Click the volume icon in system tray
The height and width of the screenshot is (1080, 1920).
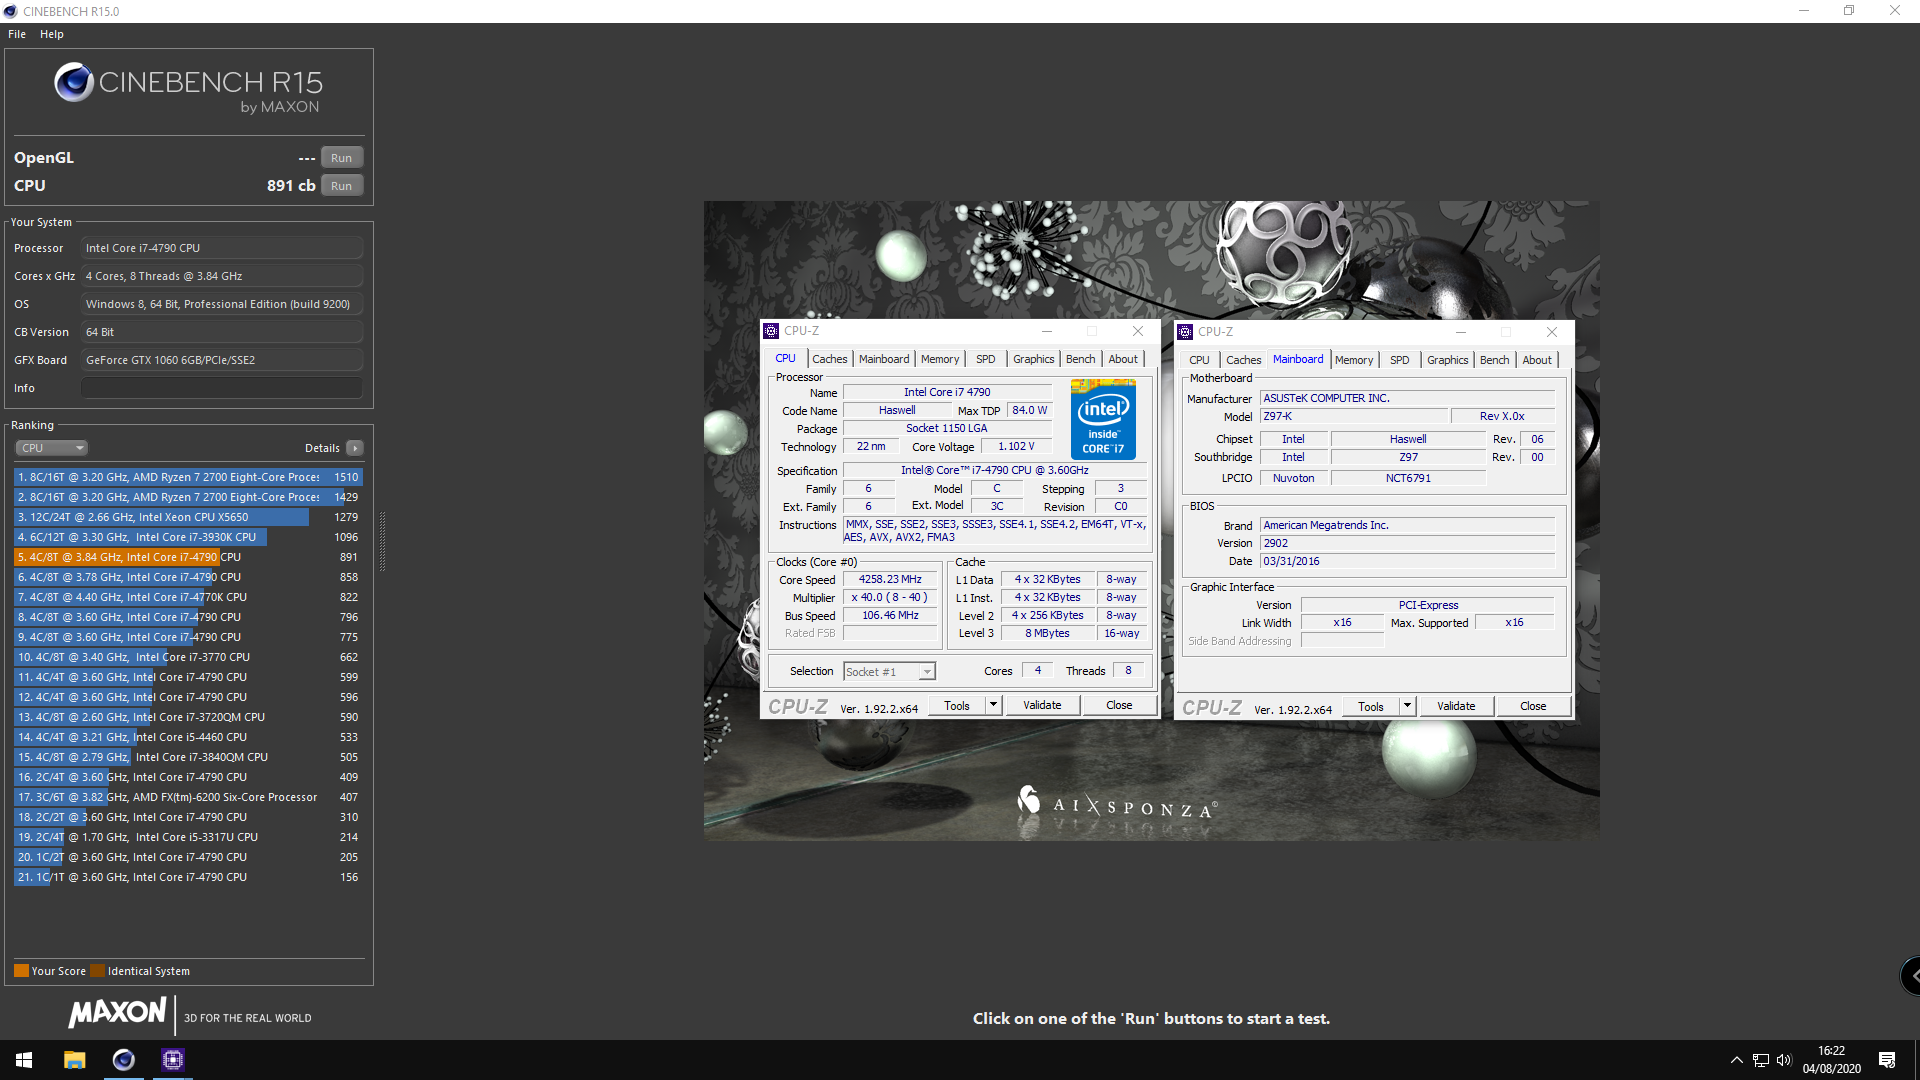pos(1784,1060)
